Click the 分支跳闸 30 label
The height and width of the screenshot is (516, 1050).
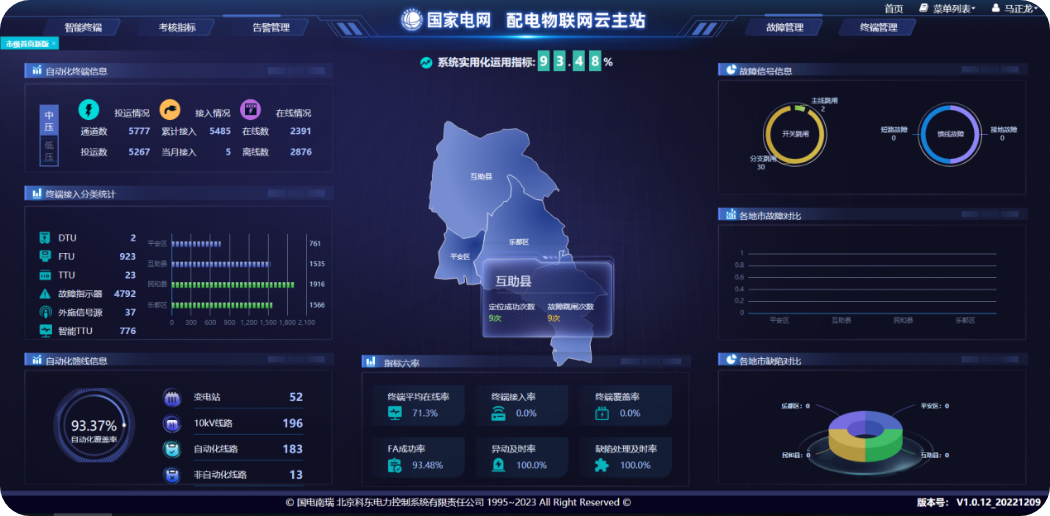(763, 163)
